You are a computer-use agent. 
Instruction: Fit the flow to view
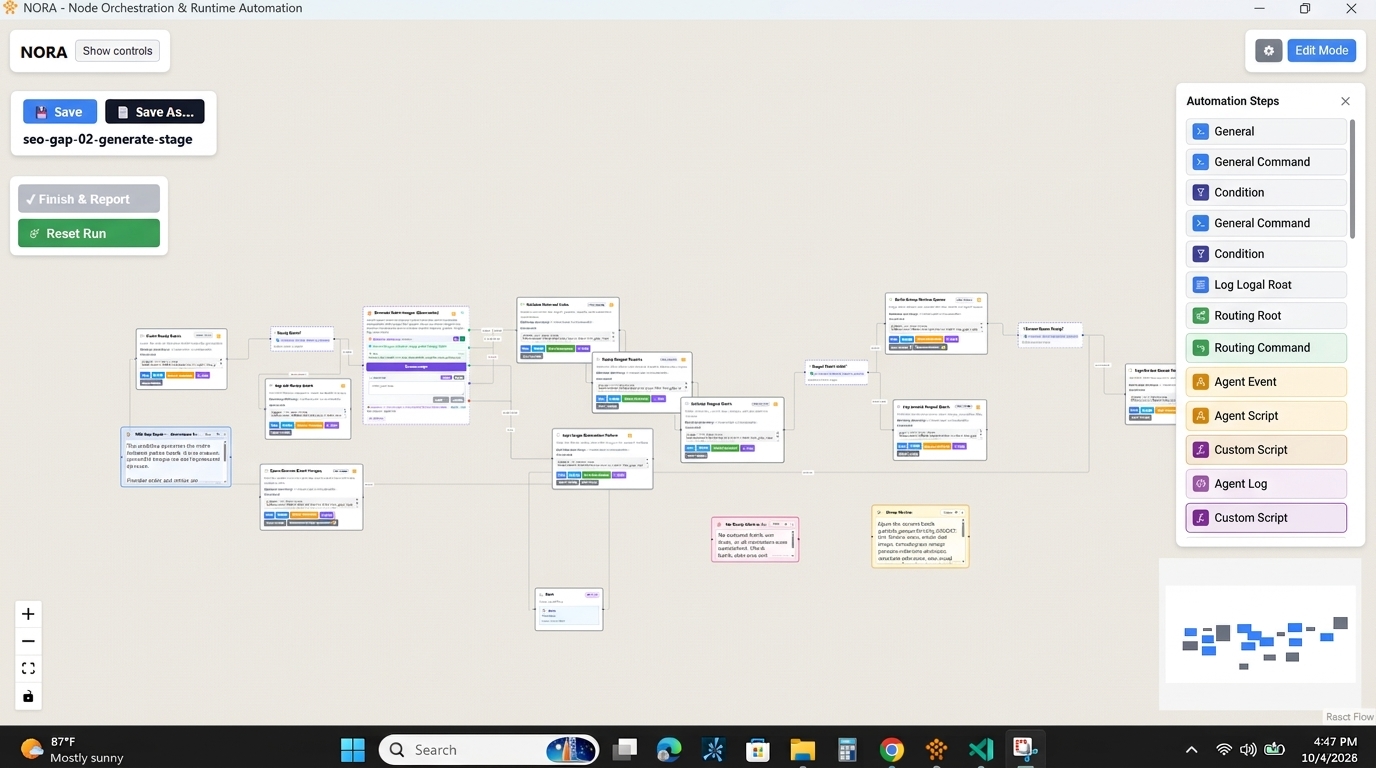tap(28, 668)
